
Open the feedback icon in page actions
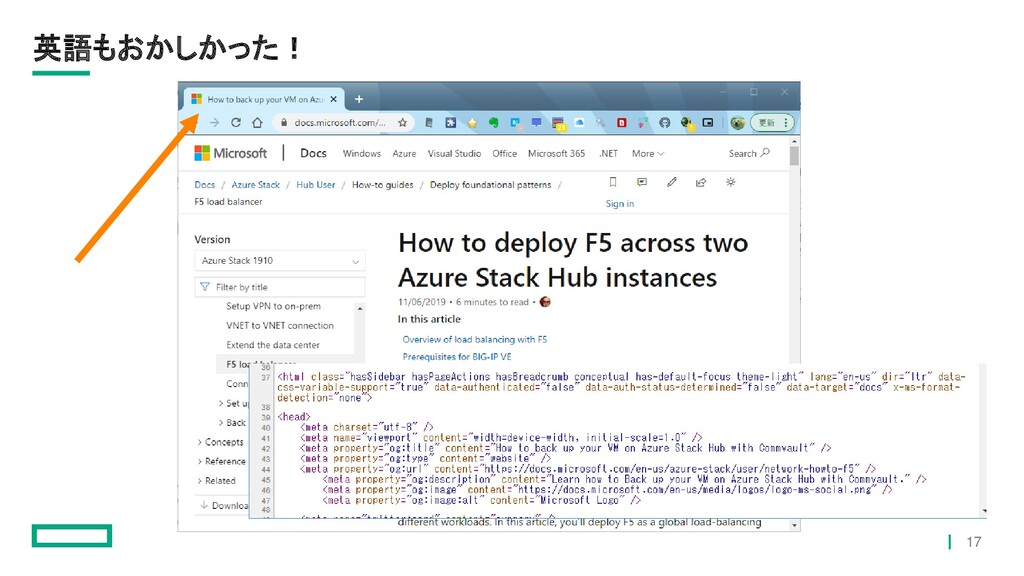coord(642,182)
